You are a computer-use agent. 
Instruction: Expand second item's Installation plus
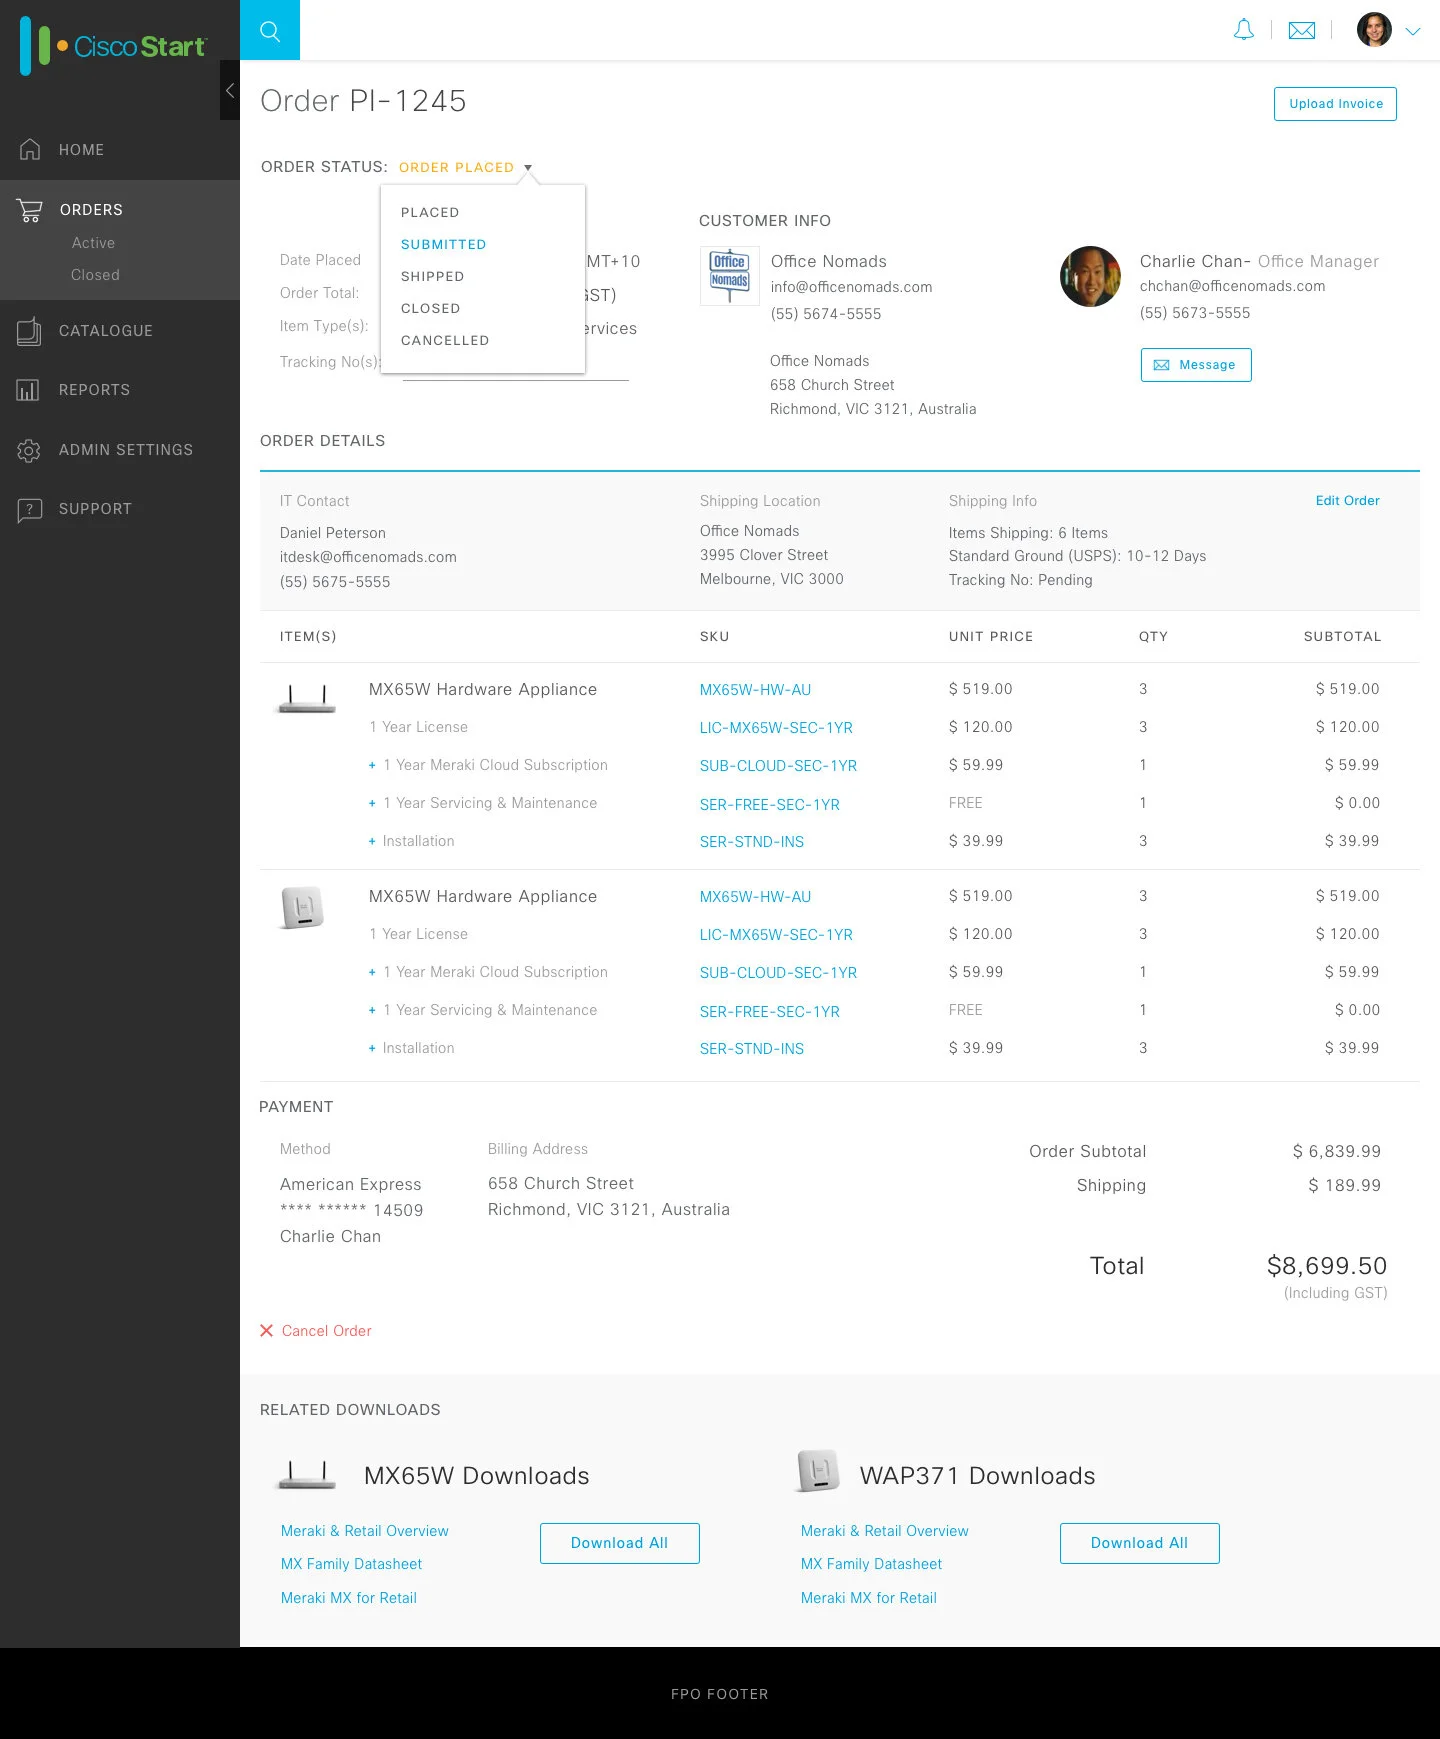pos(372,1049)
